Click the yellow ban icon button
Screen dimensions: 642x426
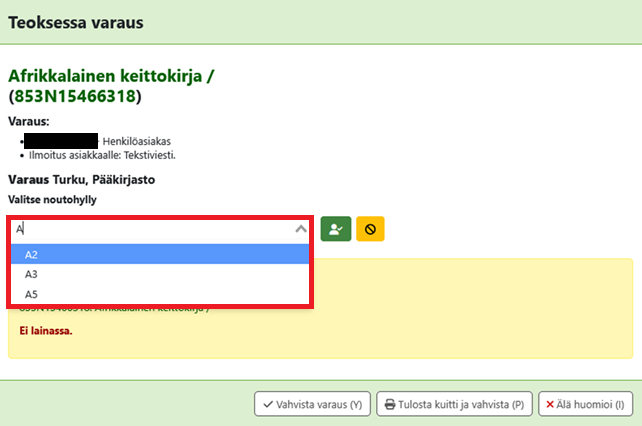369,229
